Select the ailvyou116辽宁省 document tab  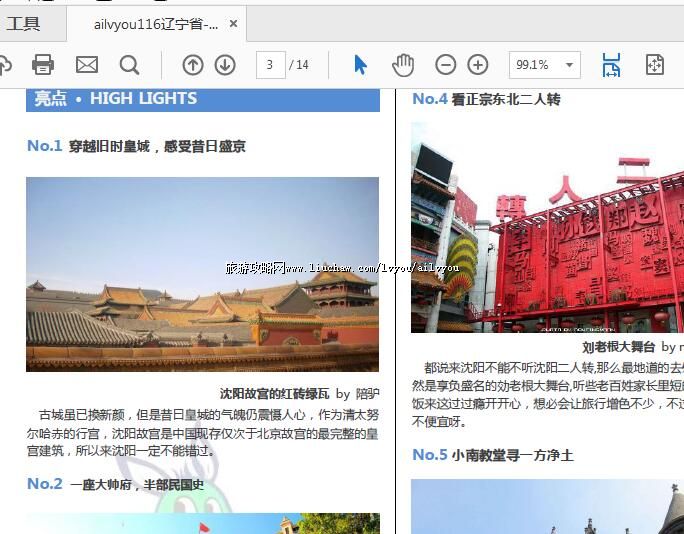155,24
